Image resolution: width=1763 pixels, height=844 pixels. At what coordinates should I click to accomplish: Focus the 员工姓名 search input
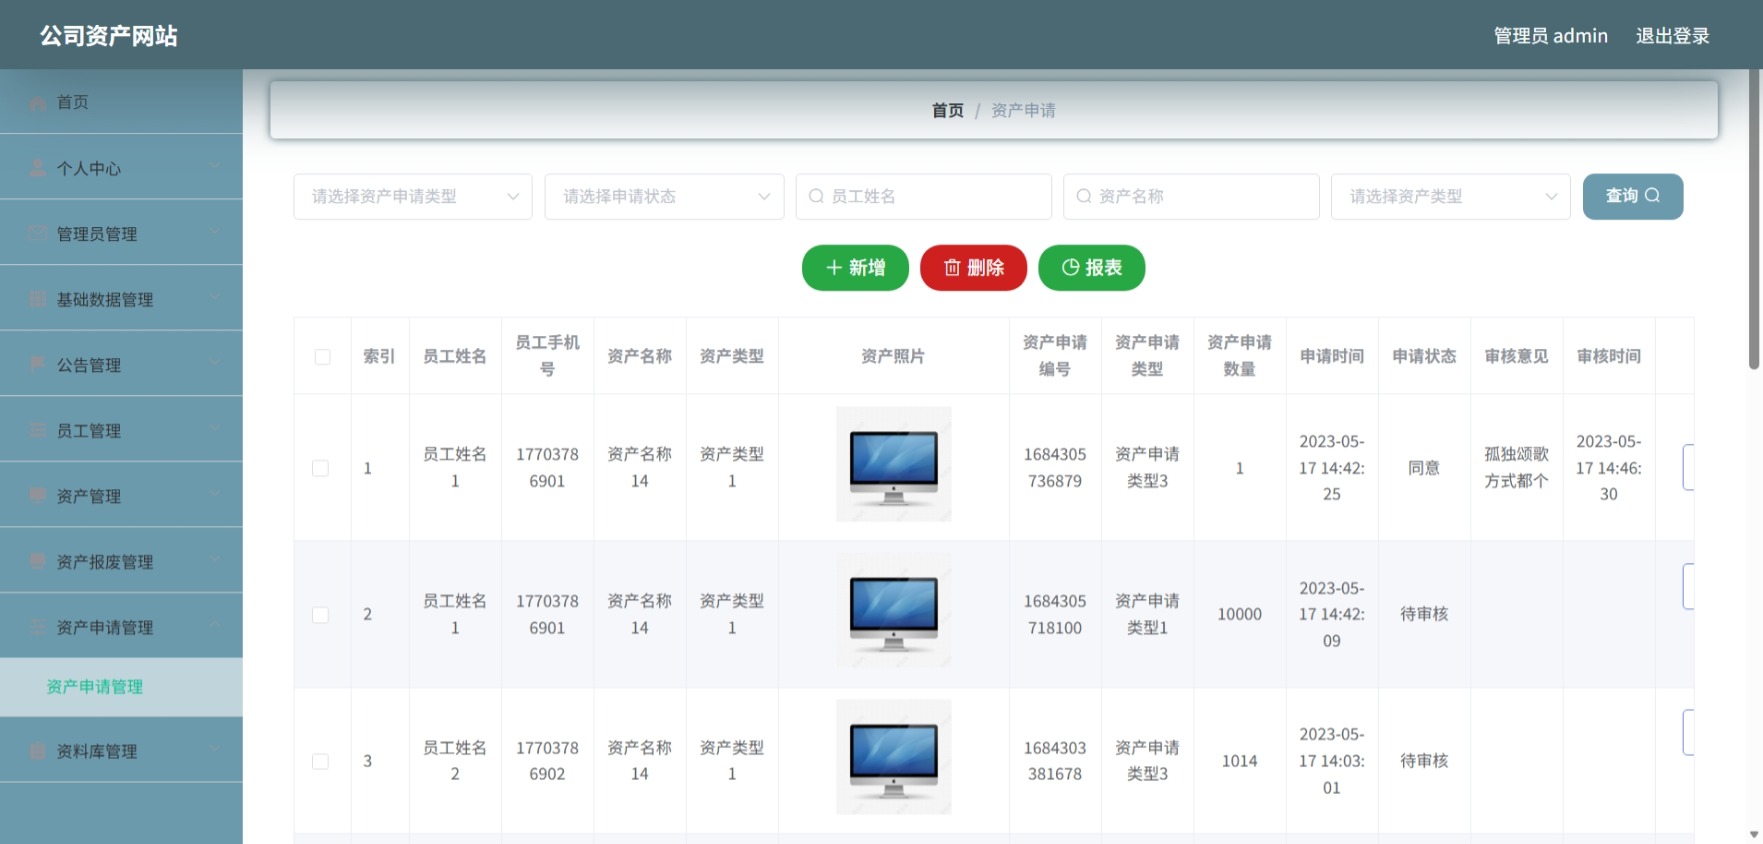(x=923, y=196)
